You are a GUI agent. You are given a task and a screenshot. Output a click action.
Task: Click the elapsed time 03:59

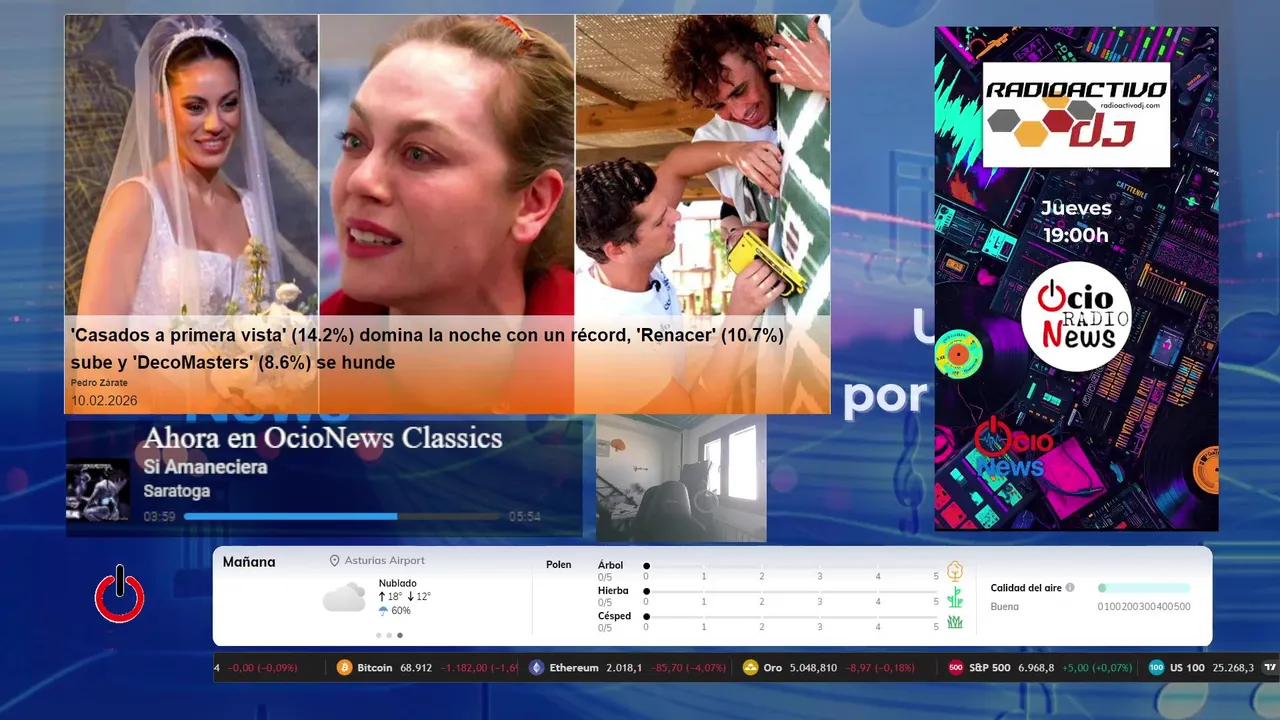160,517
